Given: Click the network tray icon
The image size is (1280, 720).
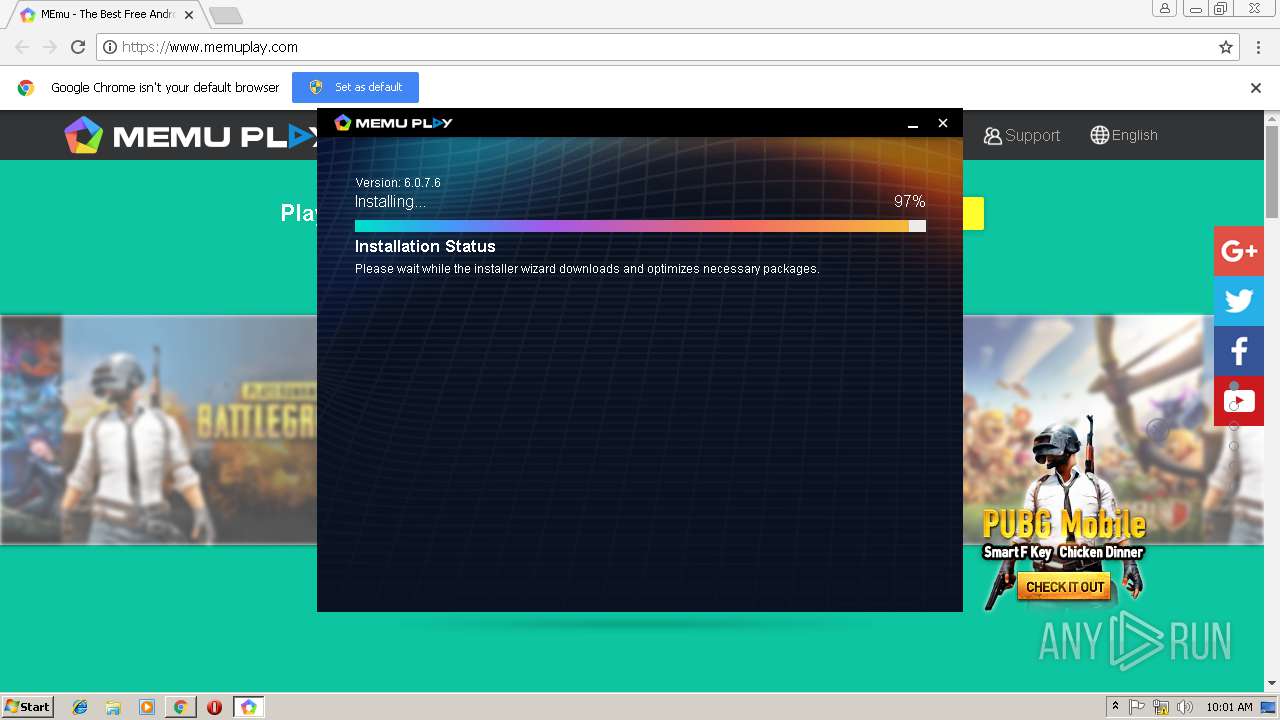Looking at the screenshot, I should (1161, 707).
